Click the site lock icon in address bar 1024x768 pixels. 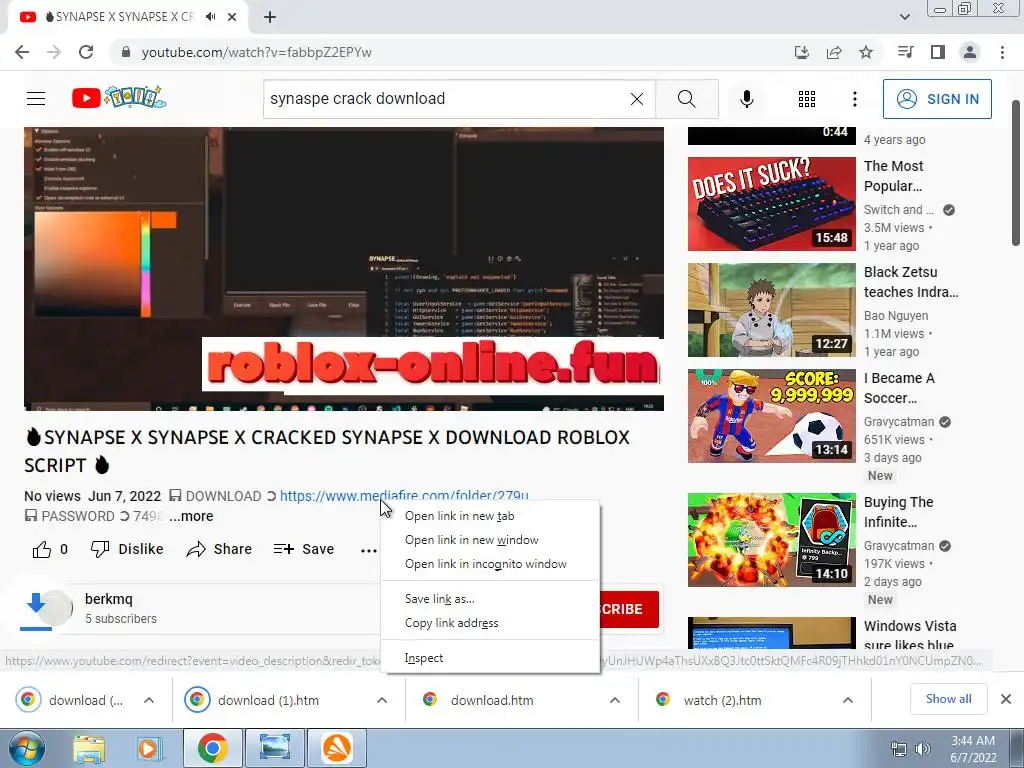(126, 52)
